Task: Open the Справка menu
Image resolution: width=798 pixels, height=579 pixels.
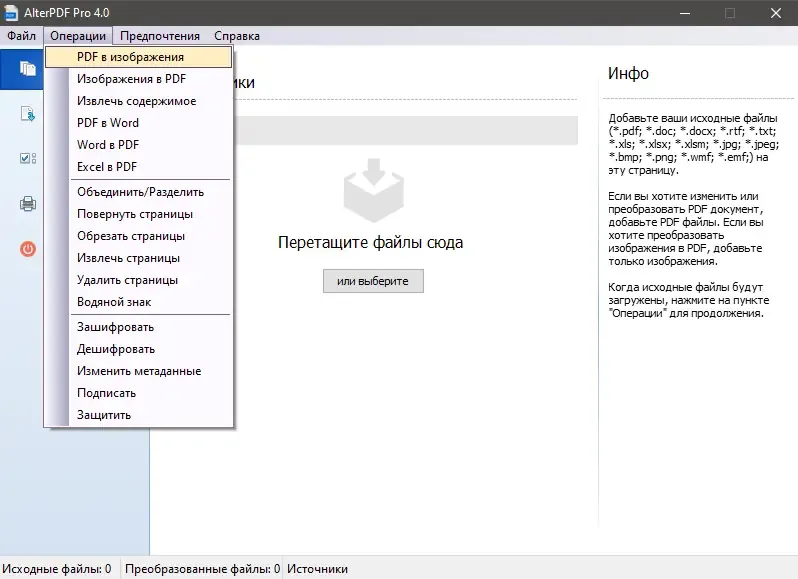Action: click(x=237, y=36)
